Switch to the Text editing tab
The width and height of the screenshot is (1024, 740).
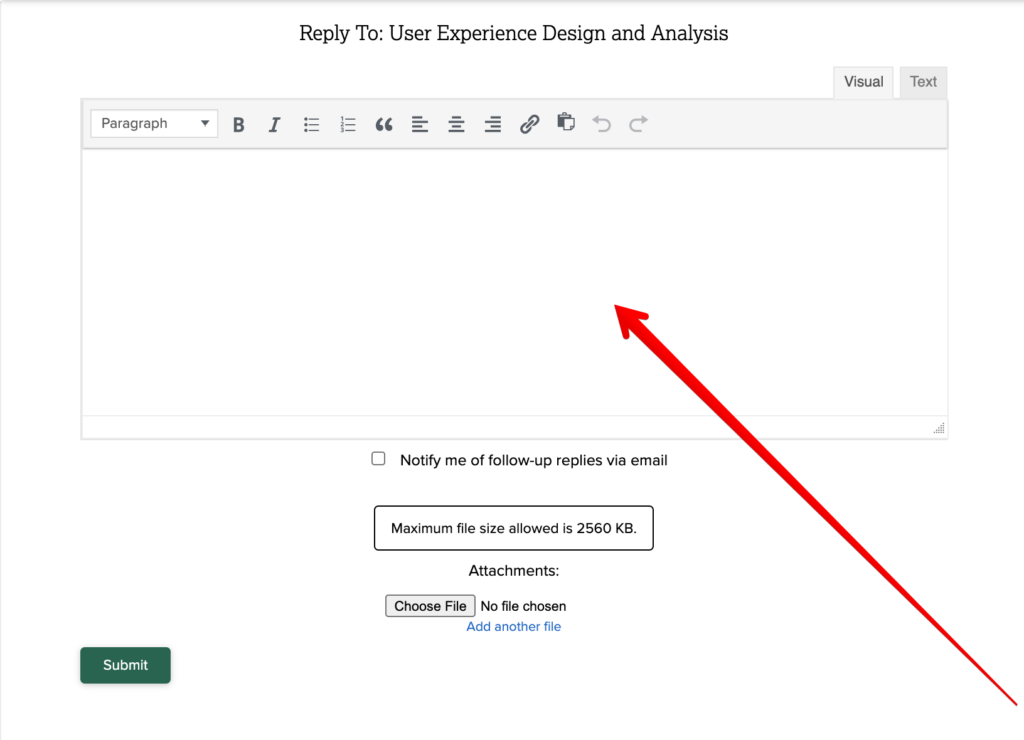point(922,82)
